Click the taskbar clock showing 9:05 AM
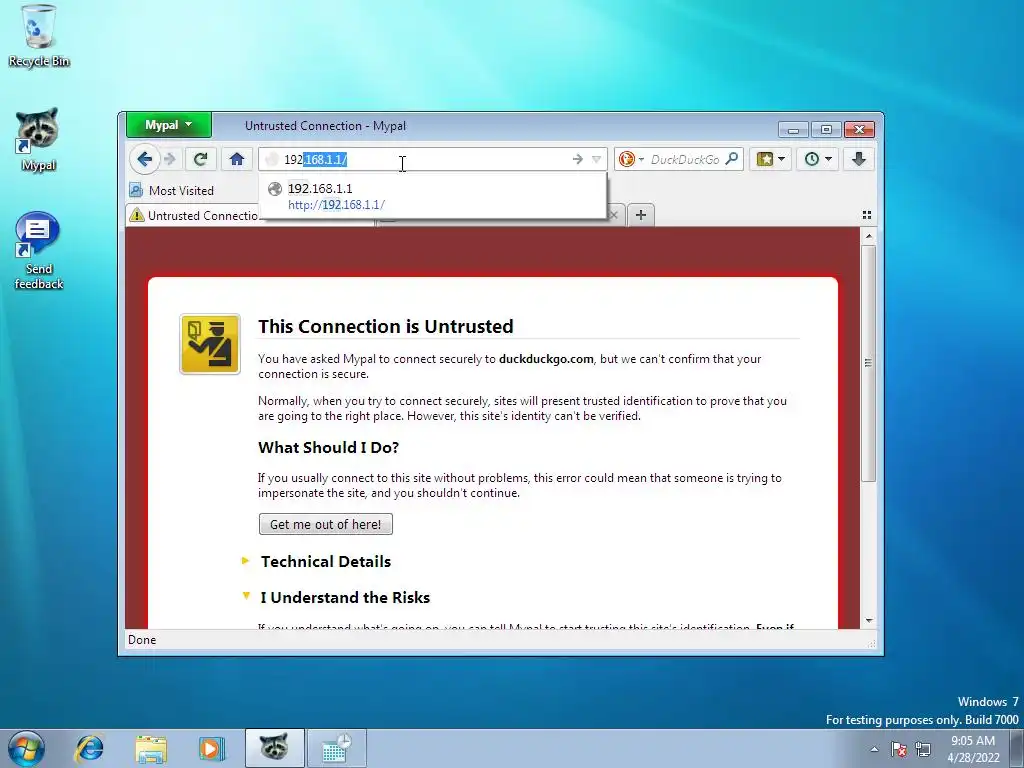This screenshot has width=1024, height=768. point(973,749)
